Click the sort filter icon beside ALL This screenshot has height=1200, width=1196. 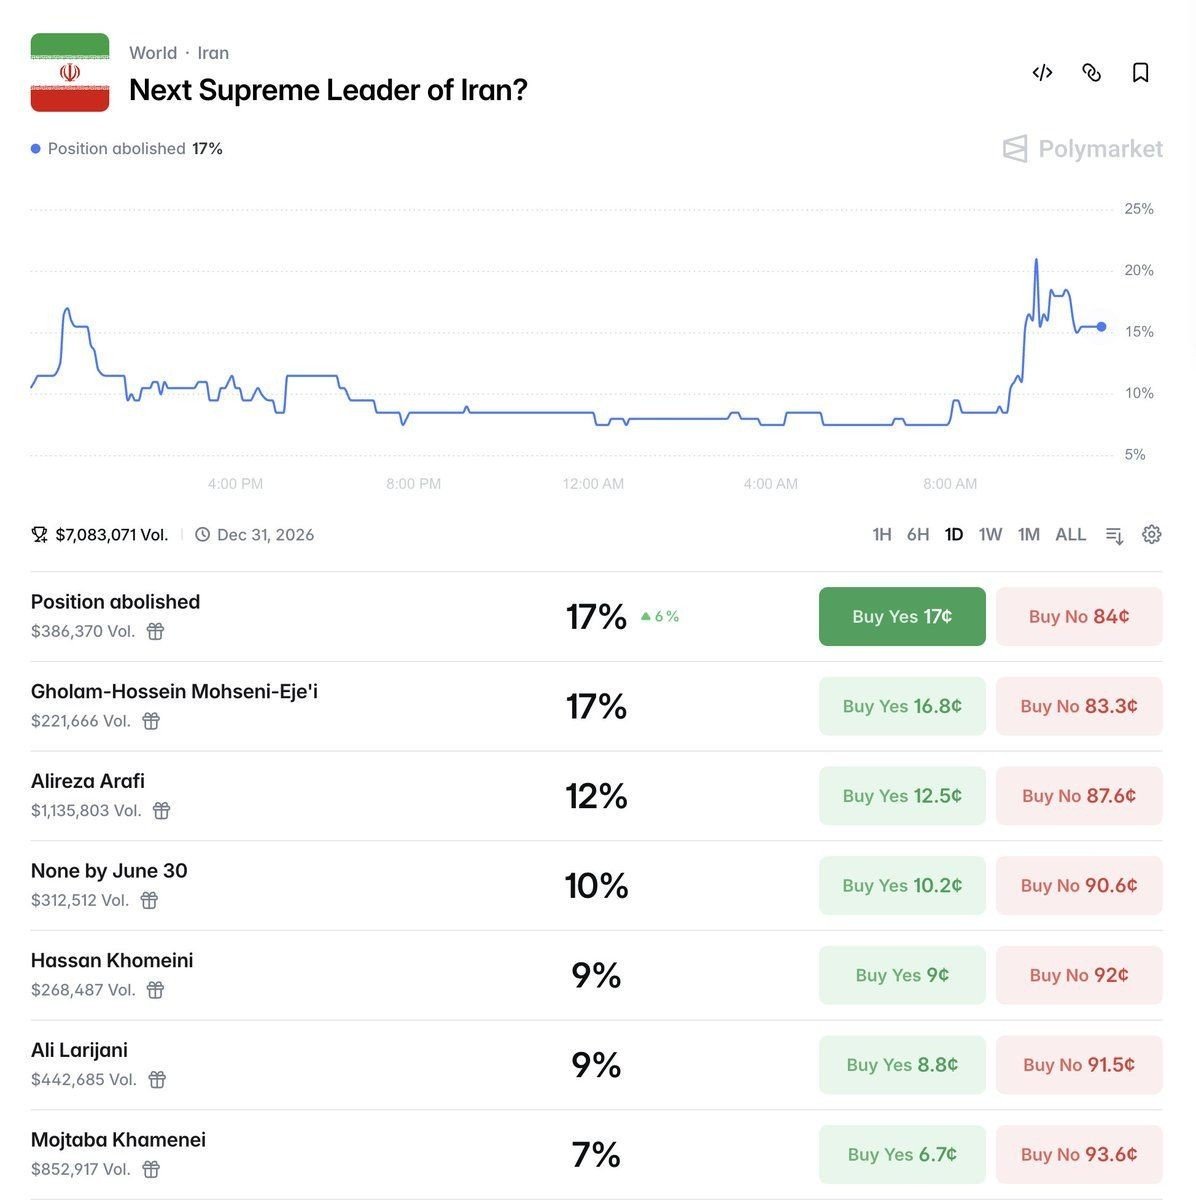pos(1115,535)
